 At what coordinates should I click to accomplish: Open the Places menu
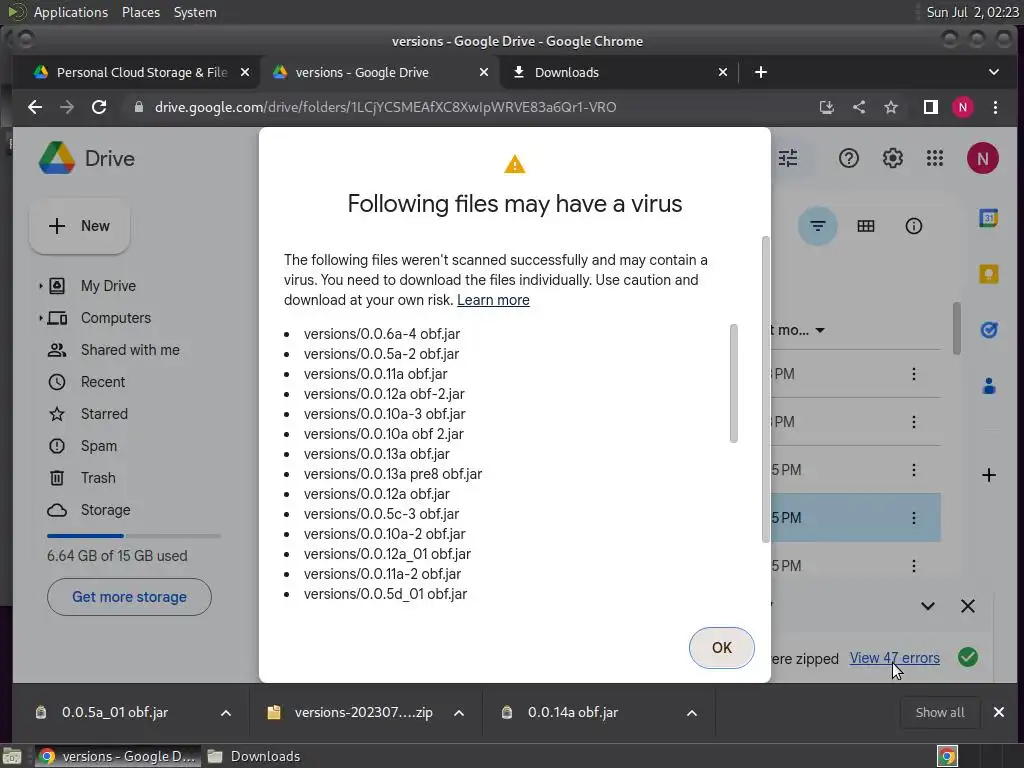coord(141,12)
